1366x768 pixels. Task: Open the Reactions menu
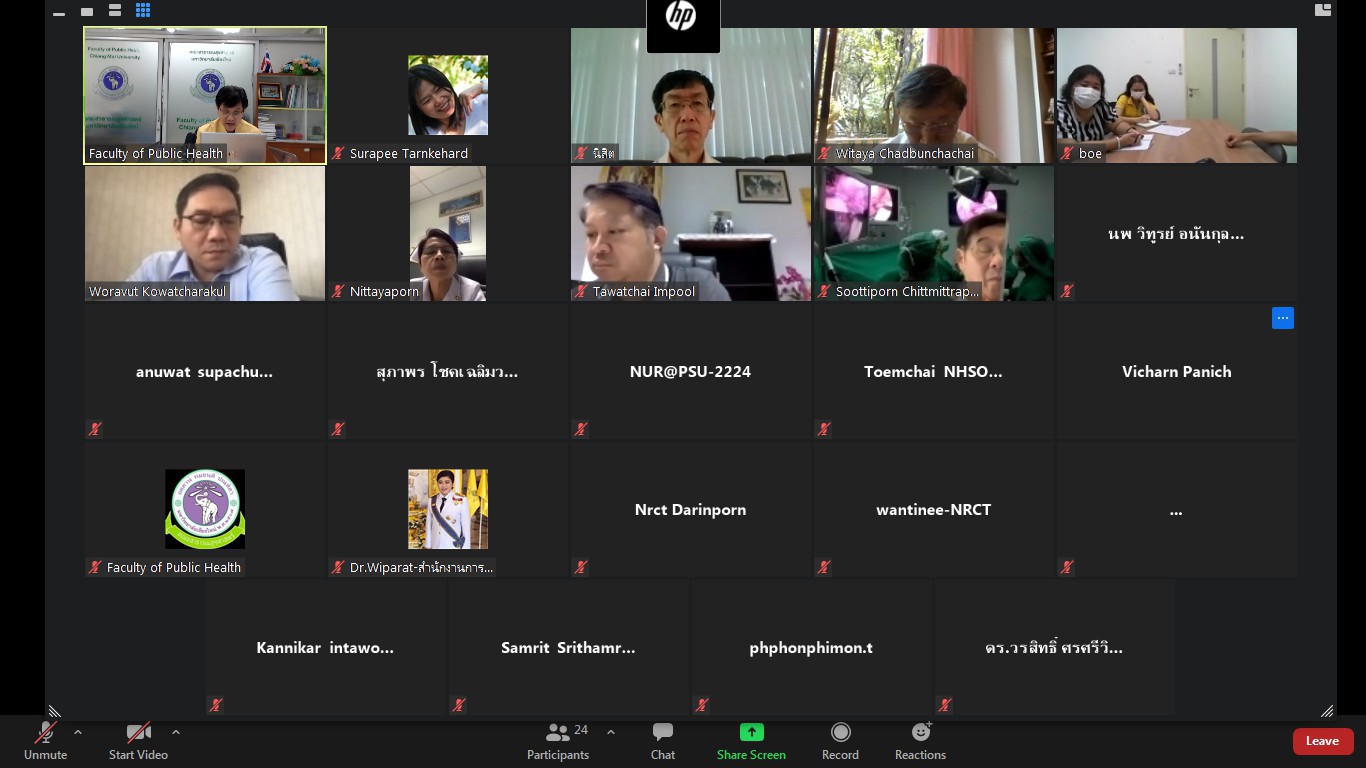pos(920,741)
